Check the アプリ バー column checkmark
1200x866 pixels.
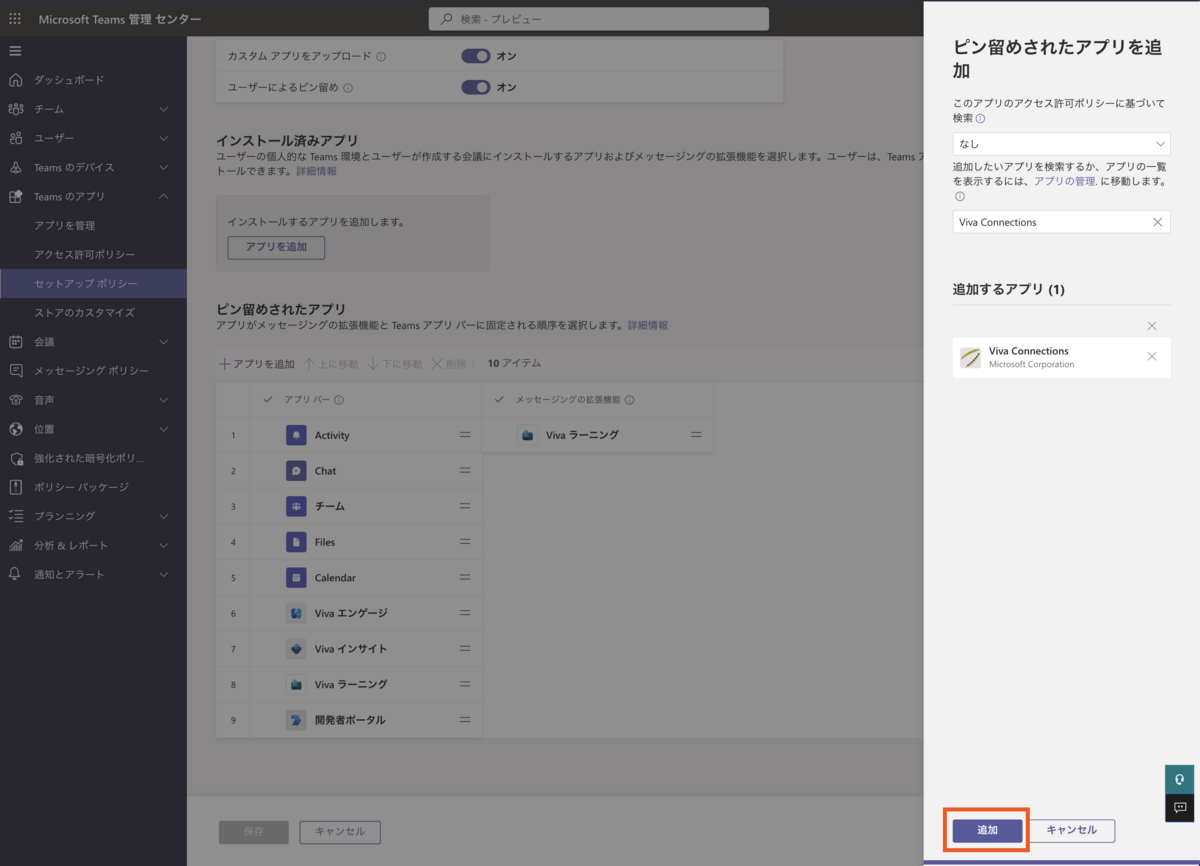[267, 399]
